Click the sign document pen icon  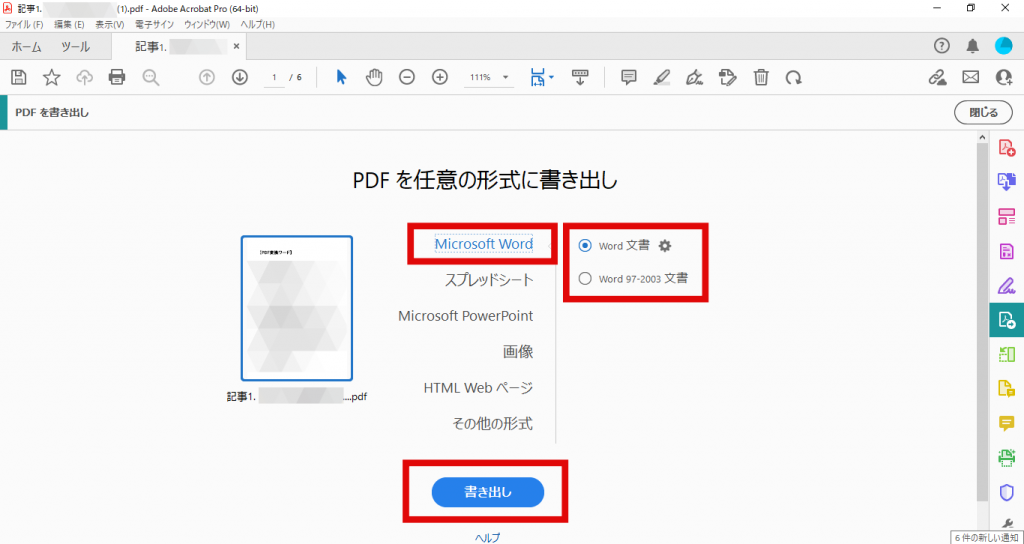point(694,77)
